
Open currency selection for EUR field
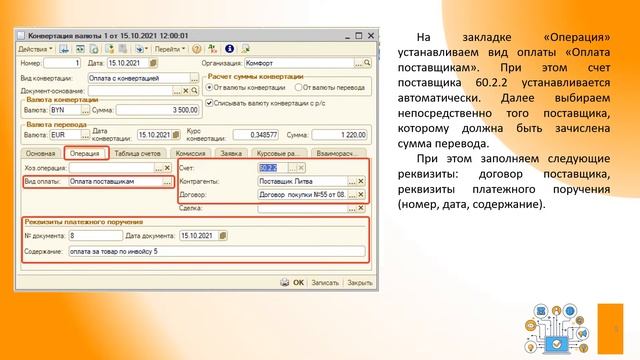(x=85, y=135)
